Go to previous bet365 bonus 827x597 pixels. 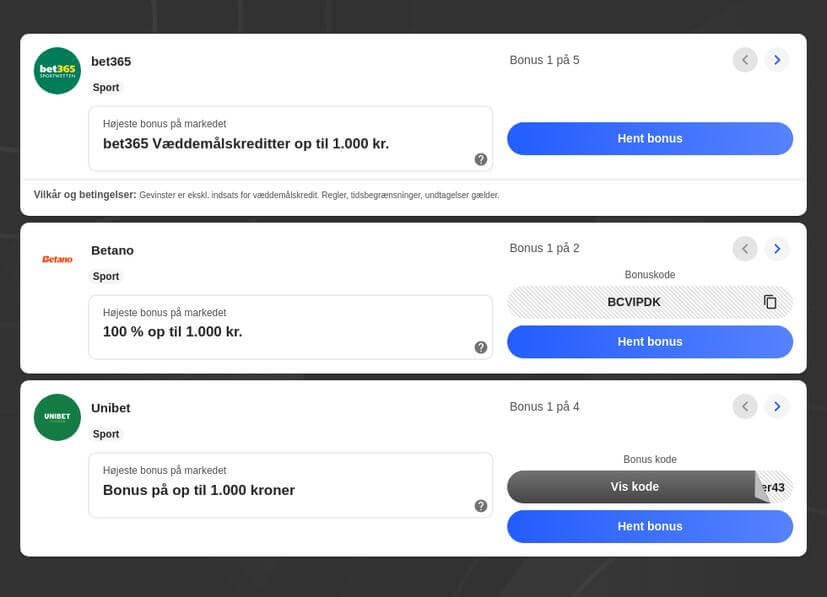745,60
